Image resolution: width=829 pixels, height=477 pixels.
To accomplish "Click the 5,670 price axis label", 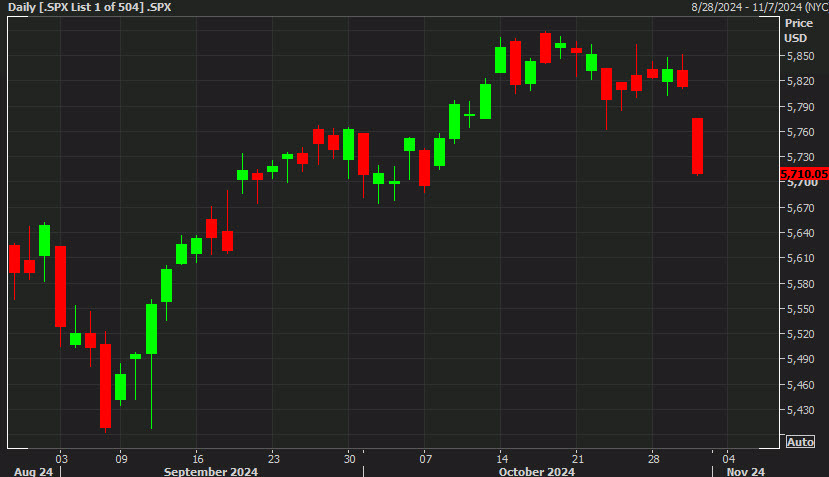I will [800, 208].
